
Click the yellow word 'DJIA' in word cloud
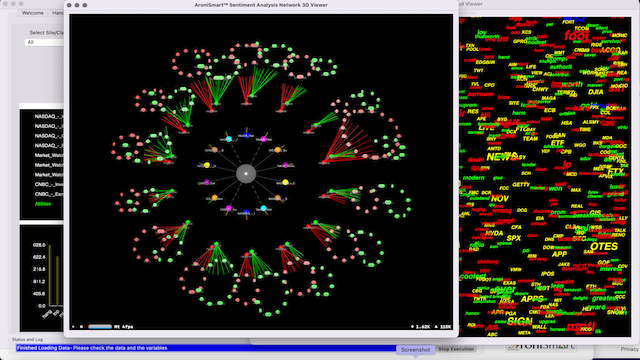click(x=596, y=92)
